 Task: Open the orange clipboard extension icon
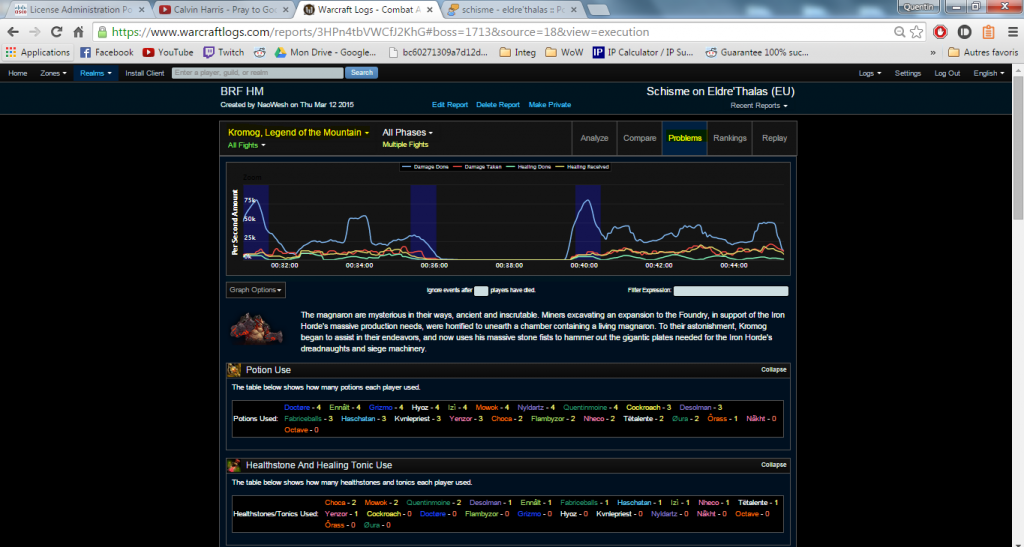[989, 32]
